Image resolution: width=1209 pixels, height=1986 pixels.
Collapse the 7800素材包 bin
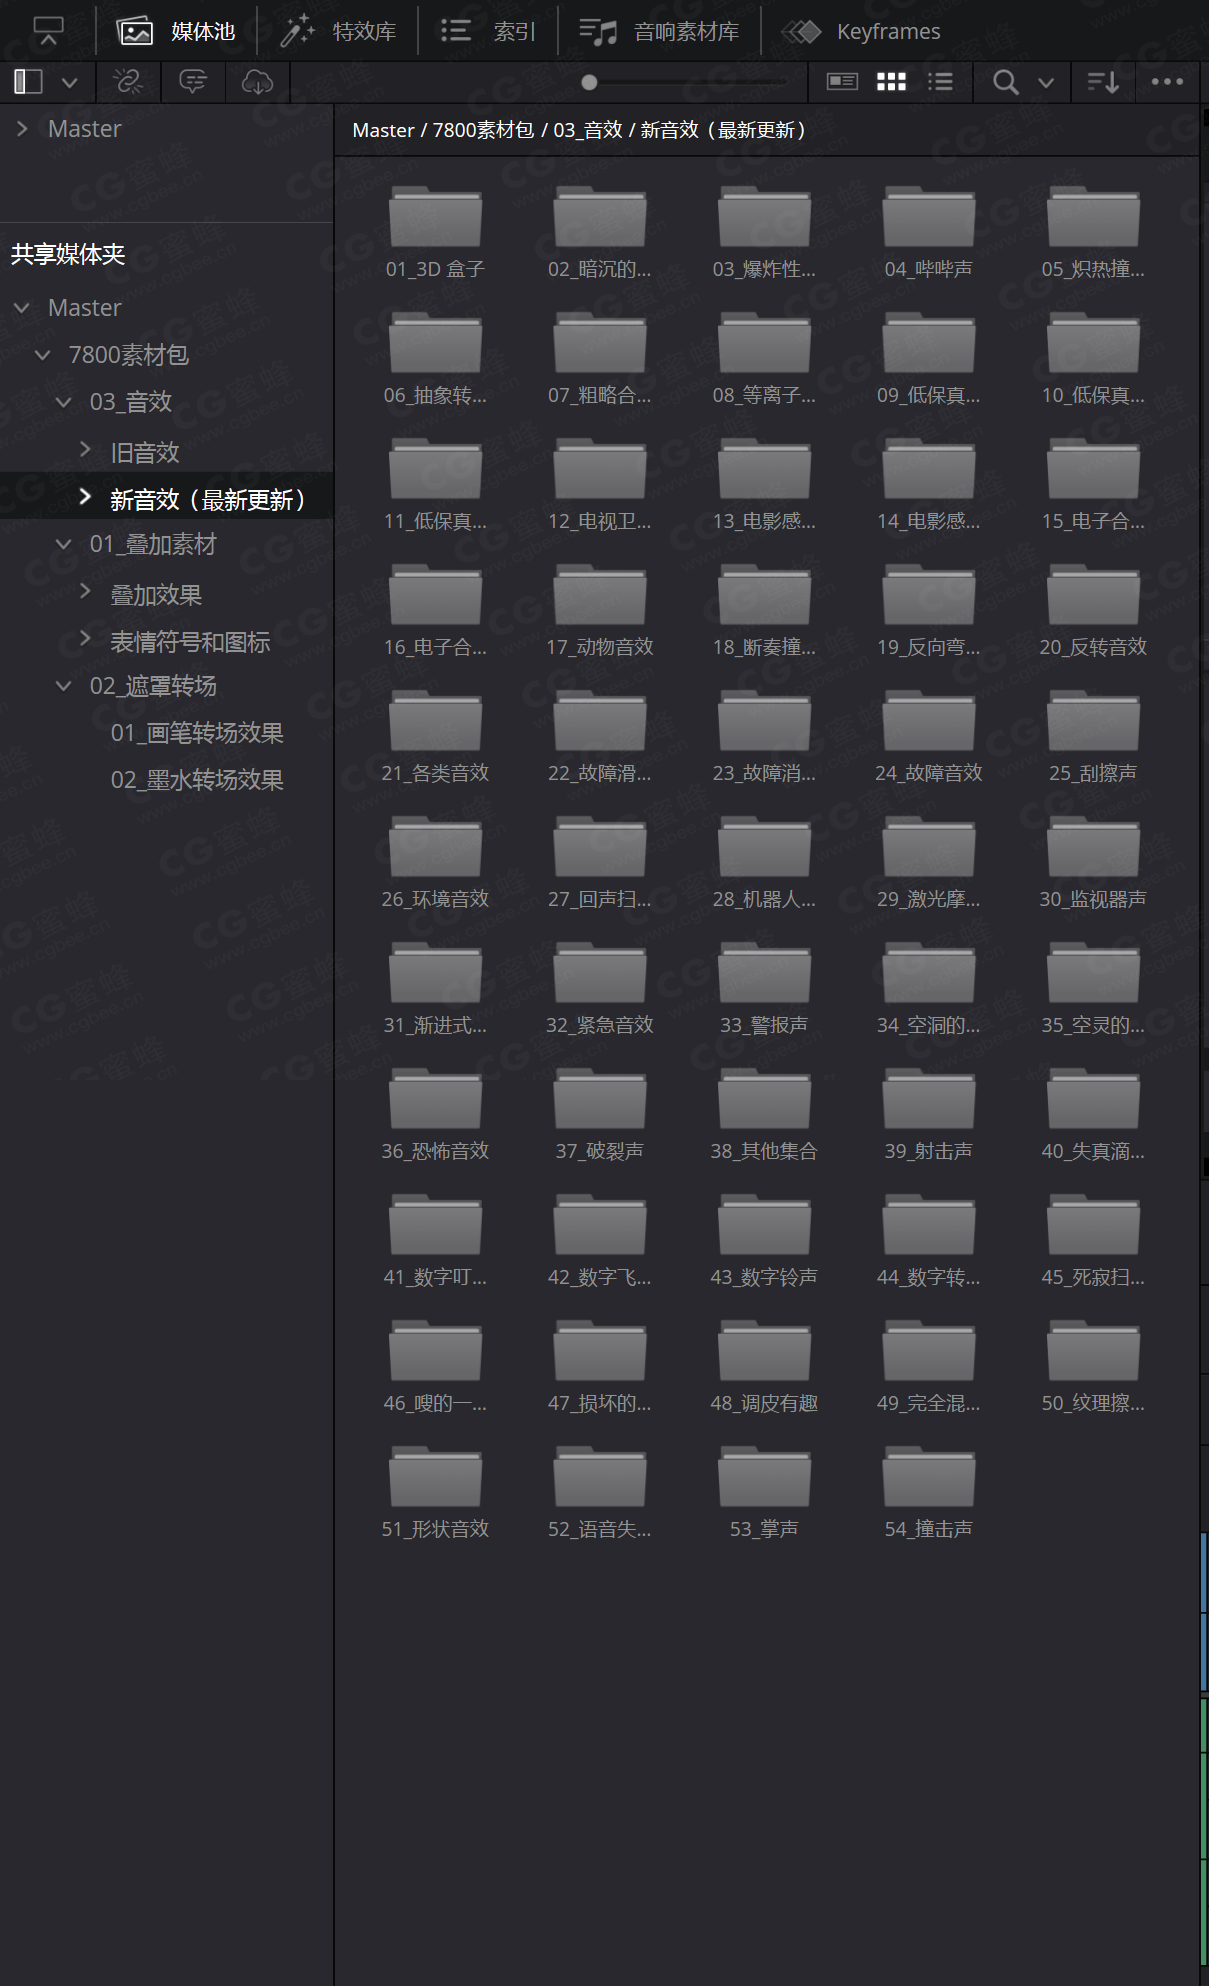click(x=43, y=355)
